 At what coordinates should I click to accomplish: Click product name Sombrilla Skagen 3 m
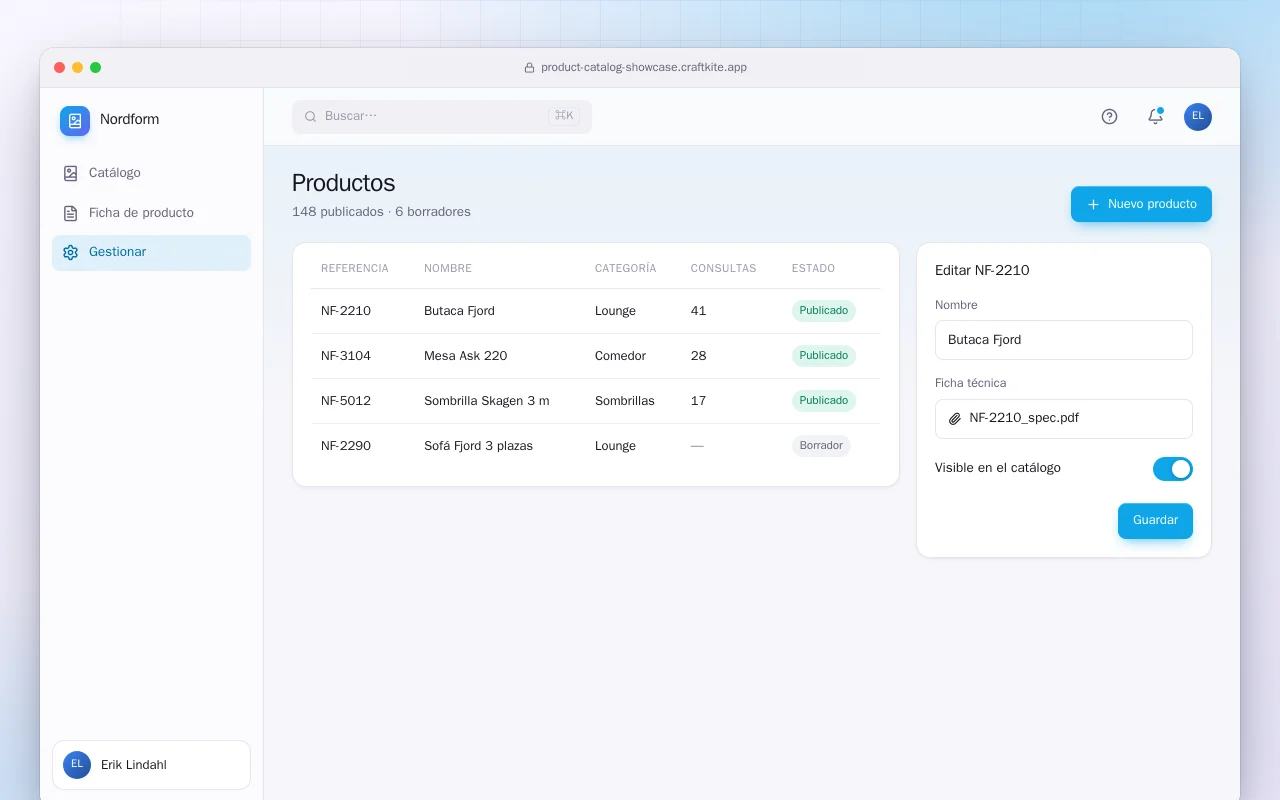click(x=487, y=401)
